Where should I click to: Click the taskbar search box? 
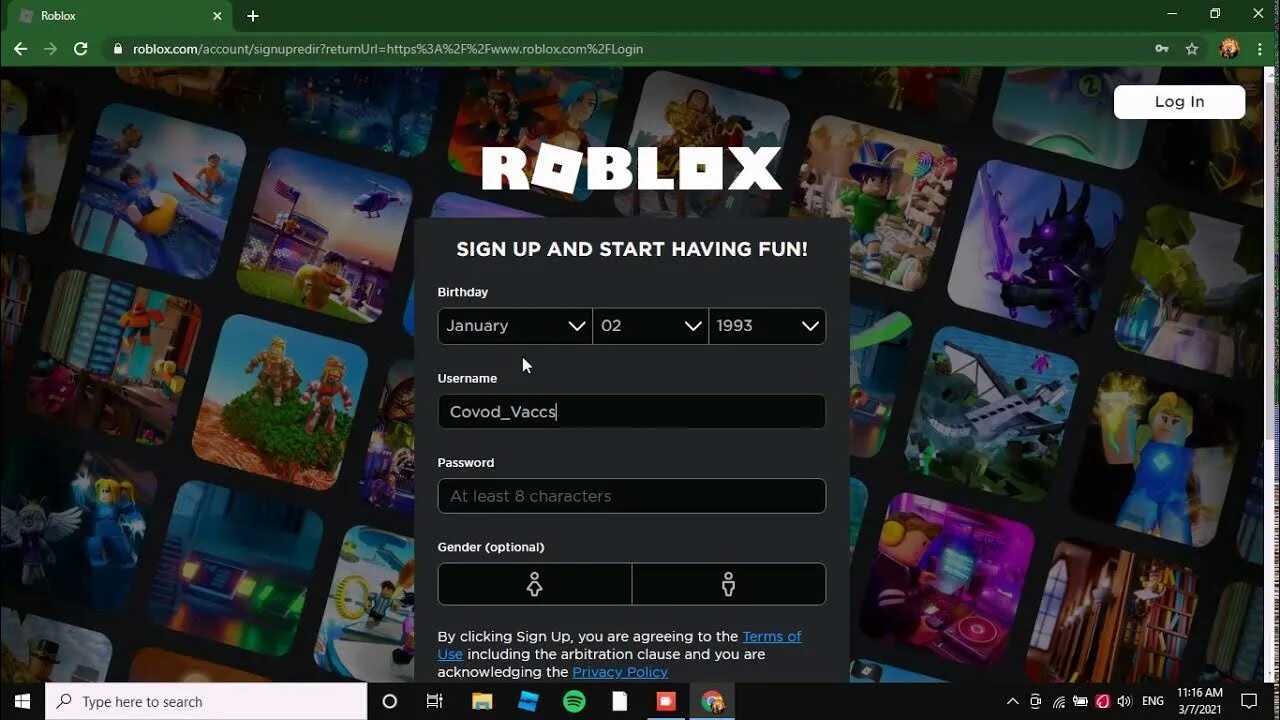(x=207, y=702)
